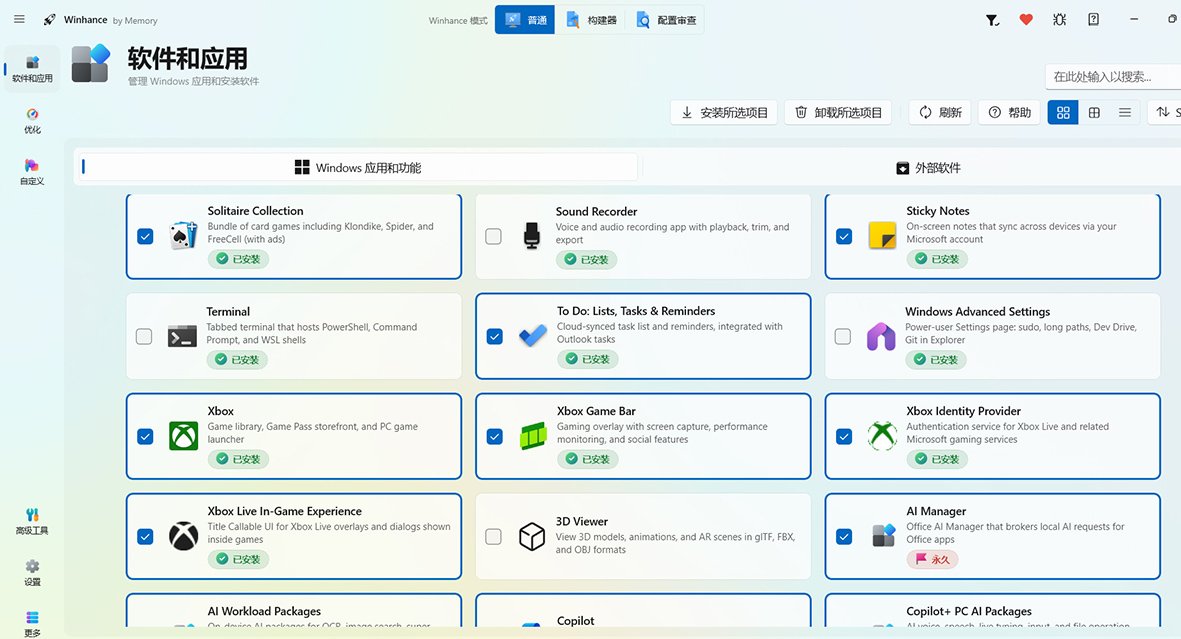Click the Solitaire Collection cards icon

coord(183,236)
